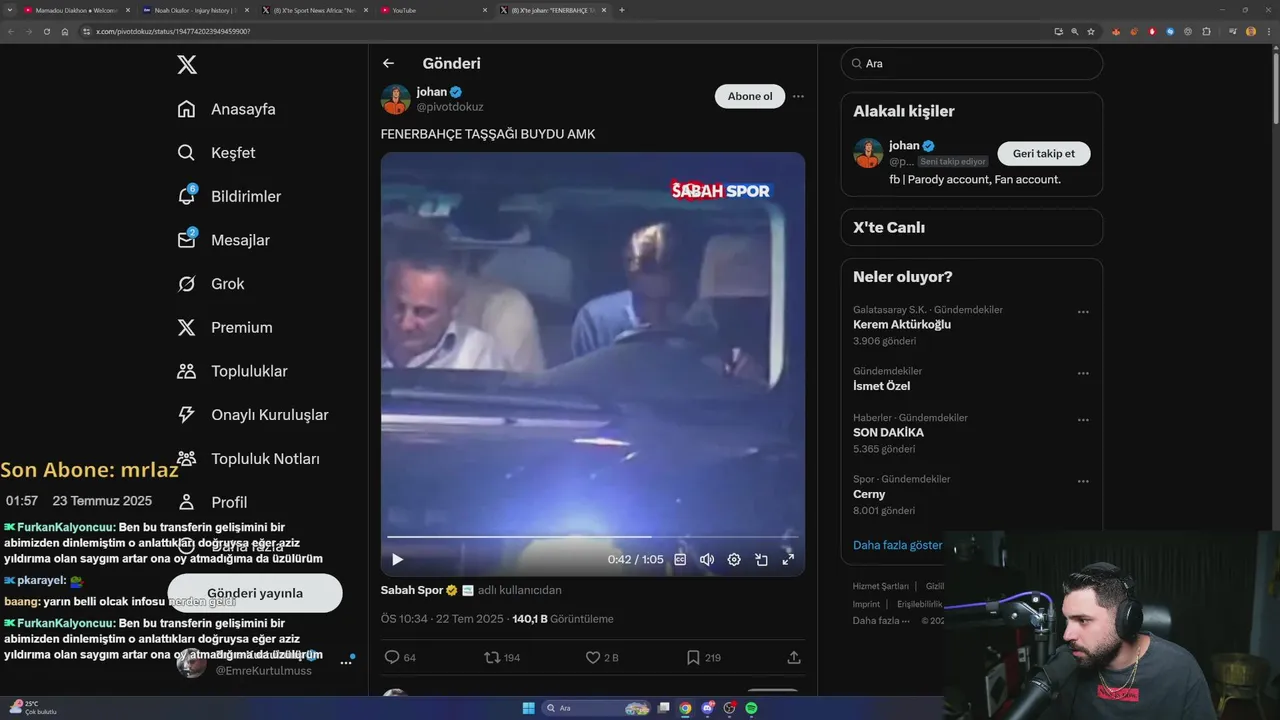The width and height of the screenshot is (1280, 720).
Task: Switch to the YouTube browser tab
Action: pos(432,10)
